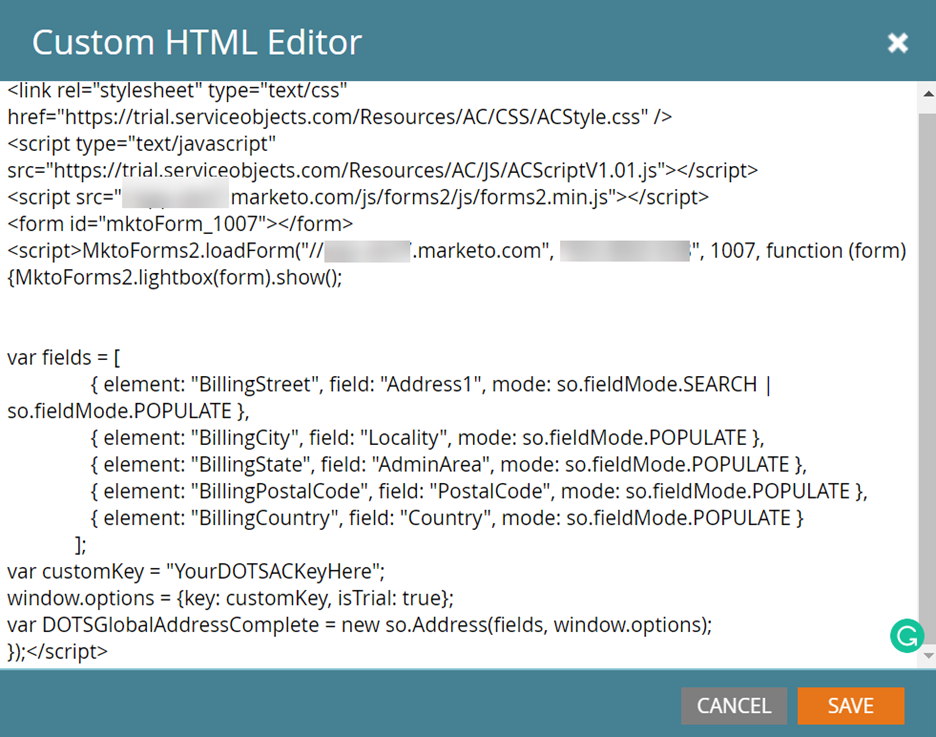Click the MktoForms2.loadForm call line

coord(457,251)
